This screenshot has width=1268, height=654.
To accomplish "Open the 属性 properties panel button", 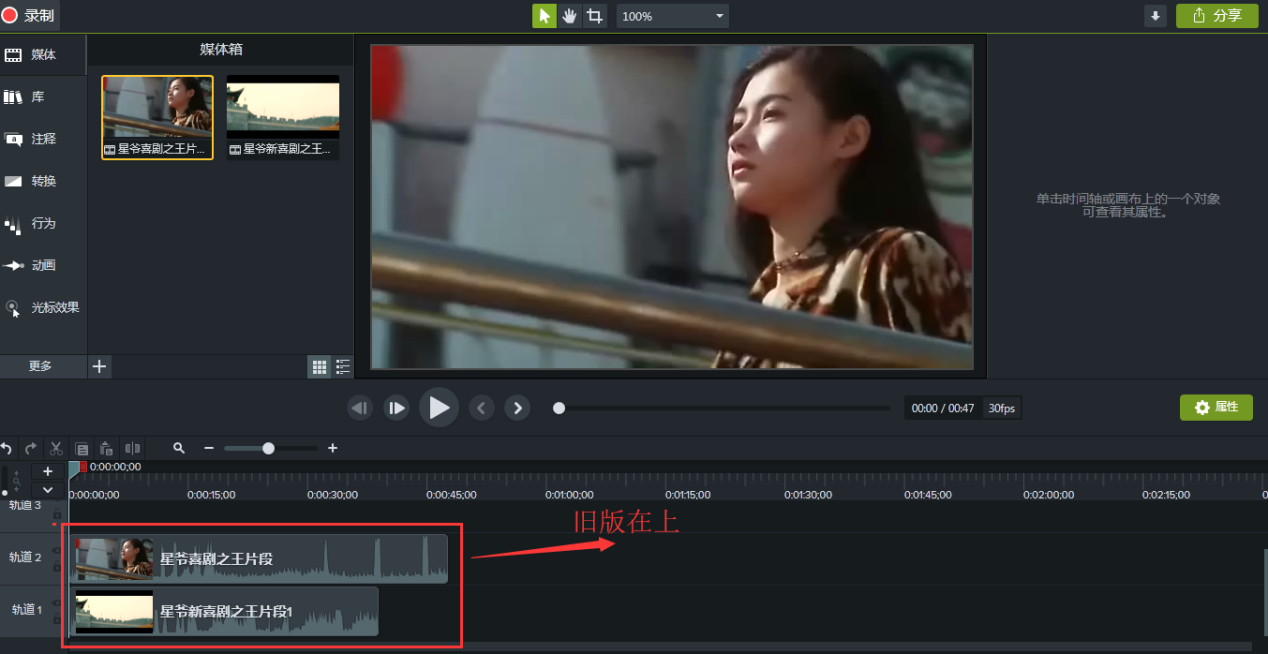I will pyautogui.click(x=1216, y=407).
